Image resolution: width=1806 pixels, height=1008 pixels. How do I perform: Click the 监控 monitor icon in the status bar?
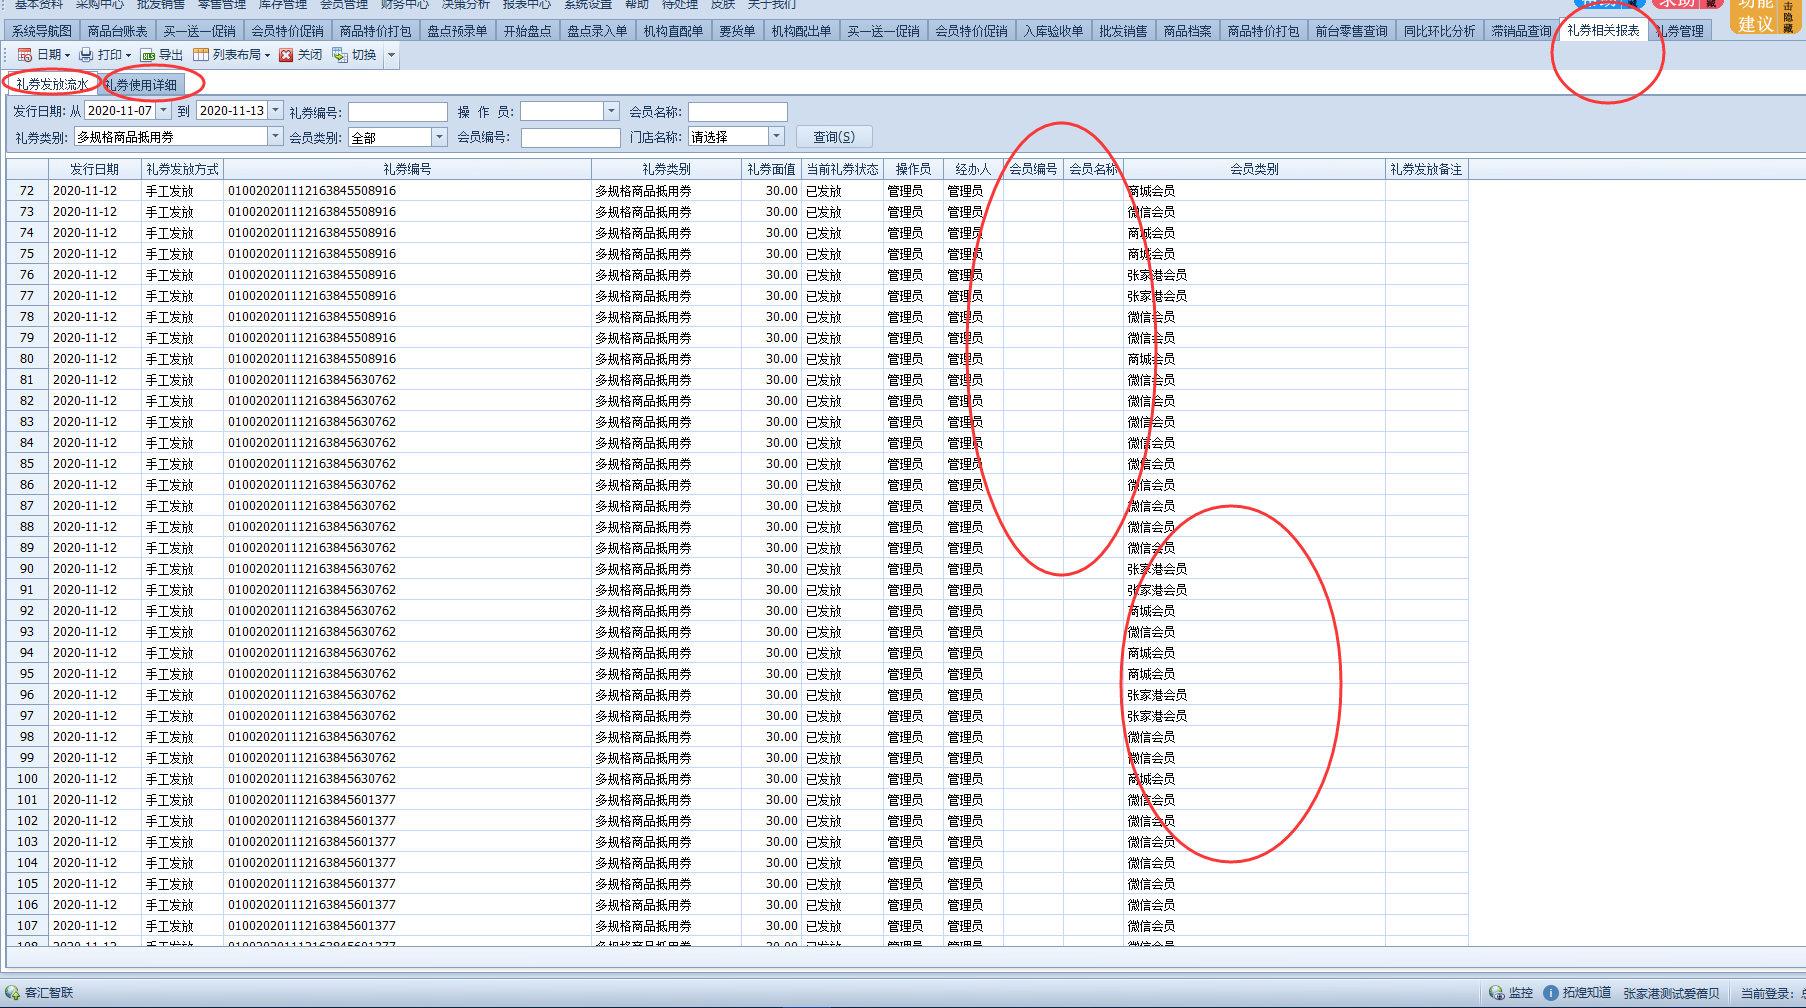coord(1496,993)
